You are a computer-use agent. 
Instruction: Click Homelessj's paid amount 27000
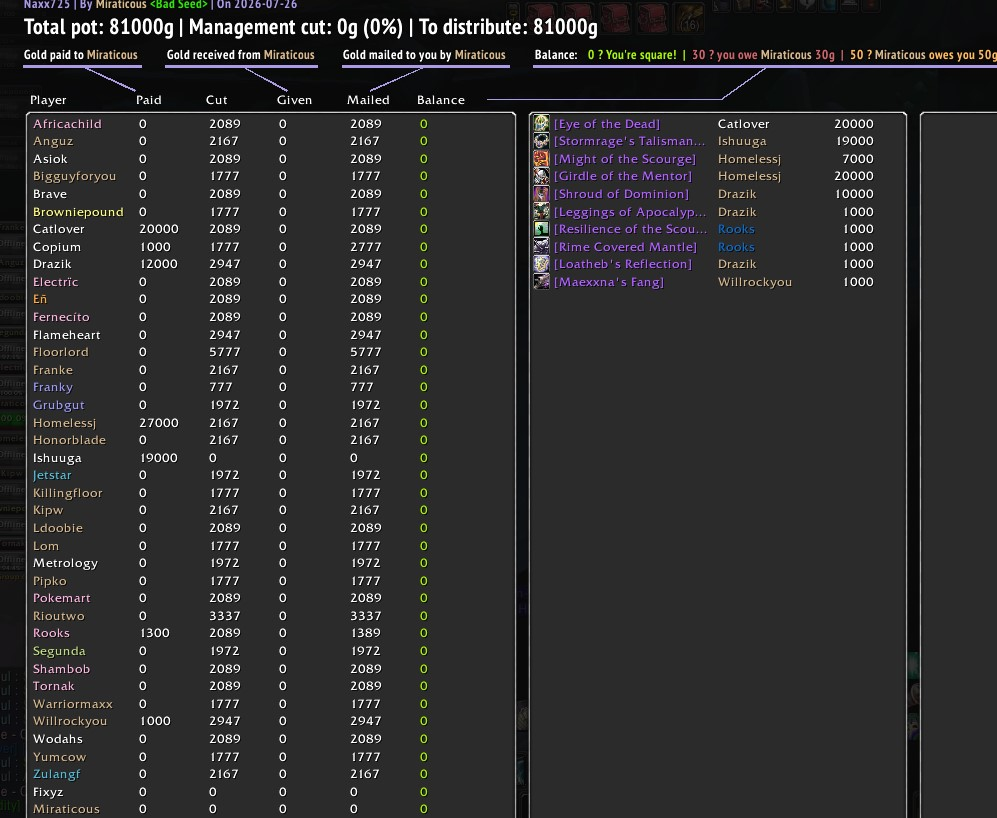click(x=159, y=422)
